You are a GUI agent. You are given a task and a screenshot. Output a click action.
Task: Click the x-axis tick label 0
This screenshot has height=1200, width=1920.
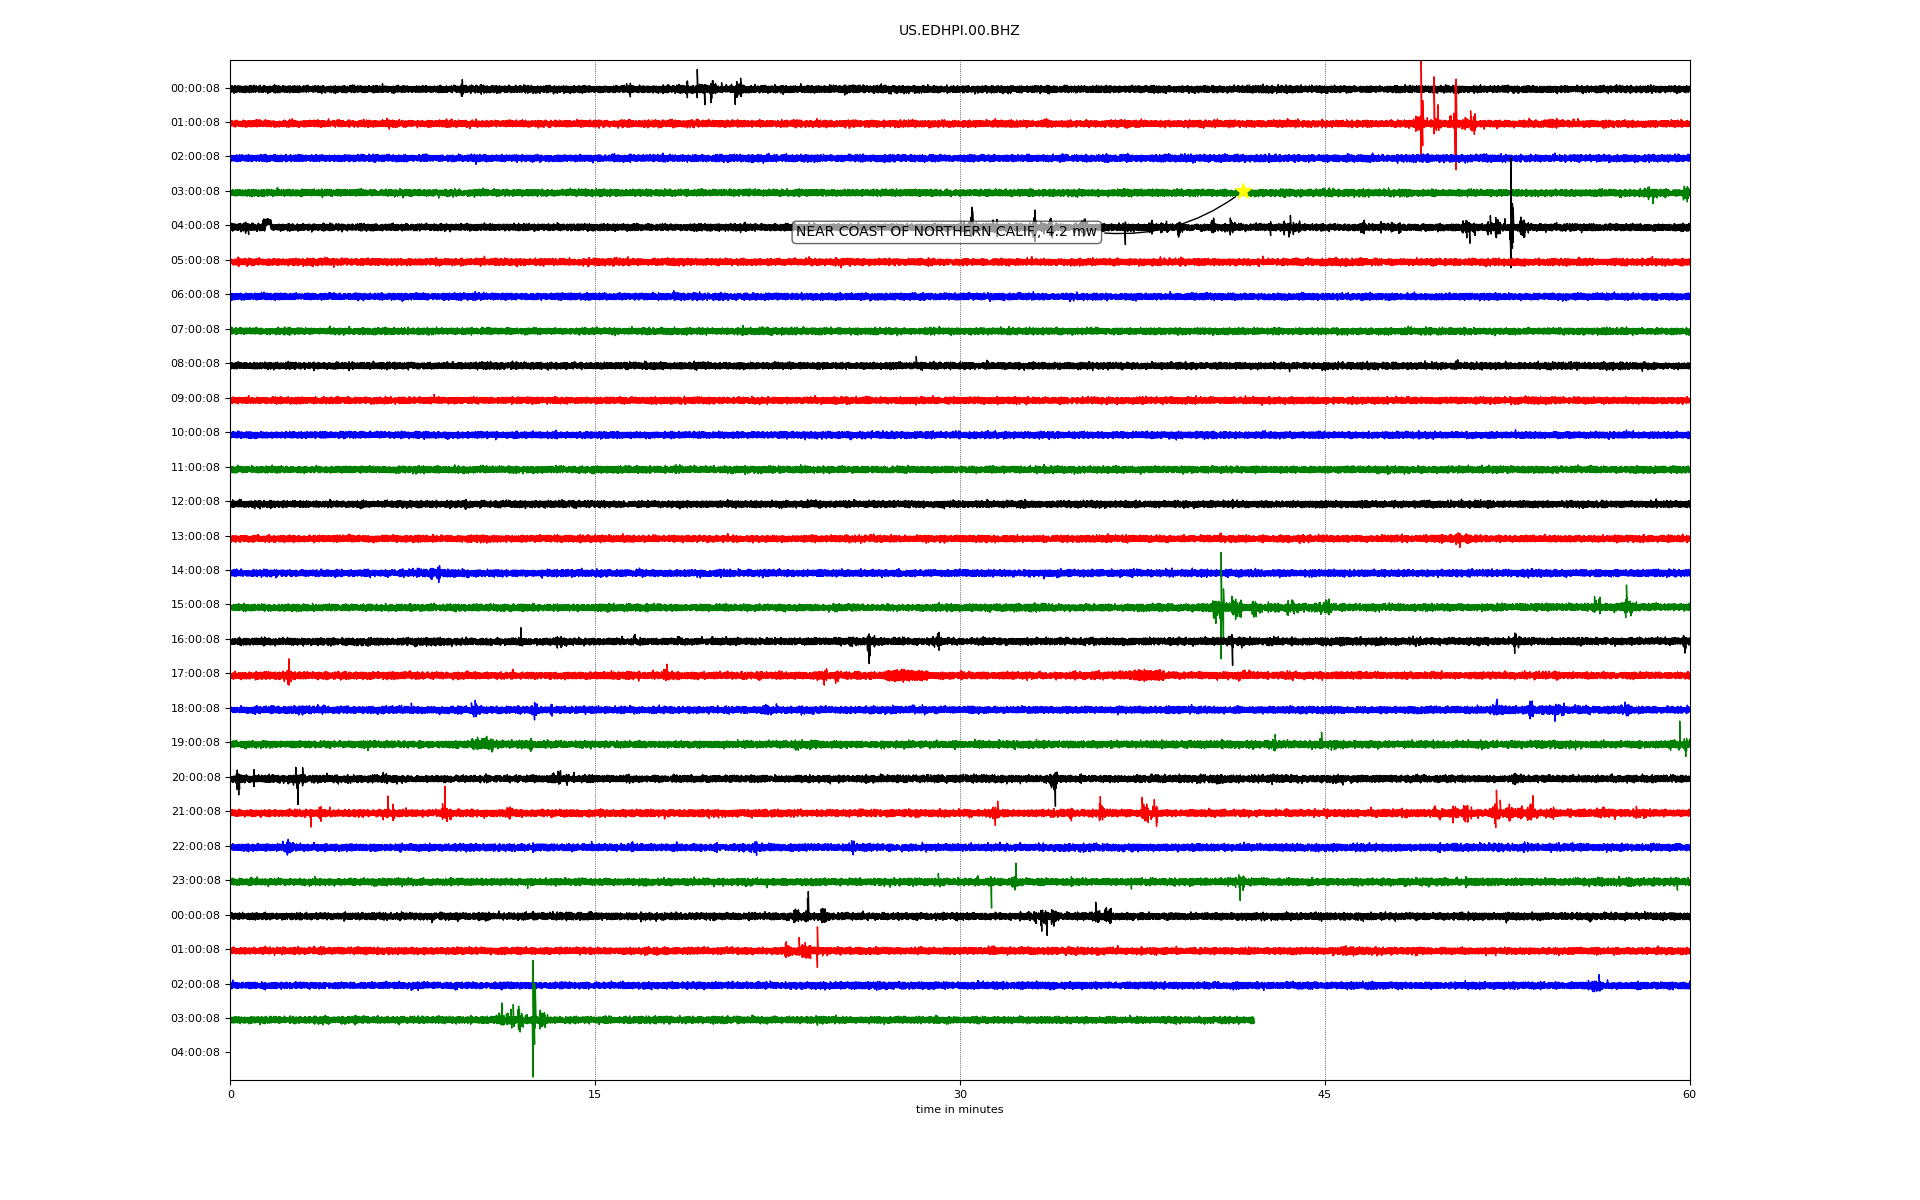[x=231, y=1094]
